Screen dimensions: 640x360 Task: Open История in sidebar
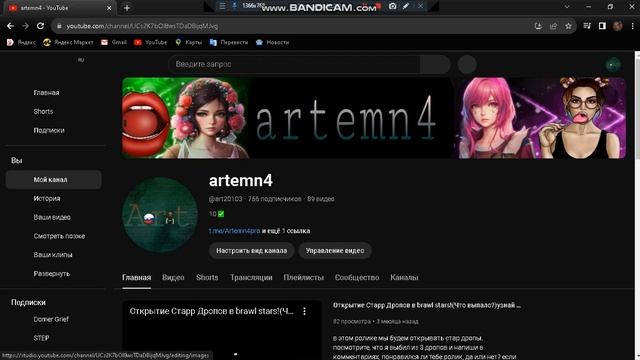[x=47, y=198]
